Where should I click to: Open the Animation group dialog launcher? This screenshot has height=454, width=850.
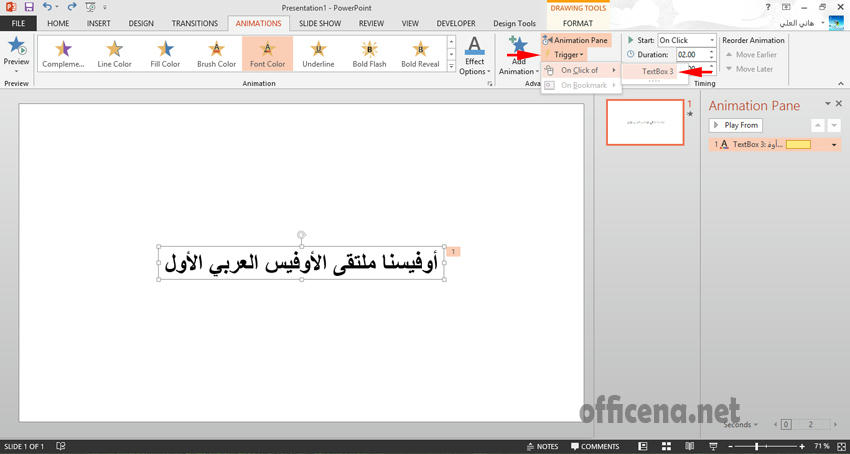[x=490, y=84]
